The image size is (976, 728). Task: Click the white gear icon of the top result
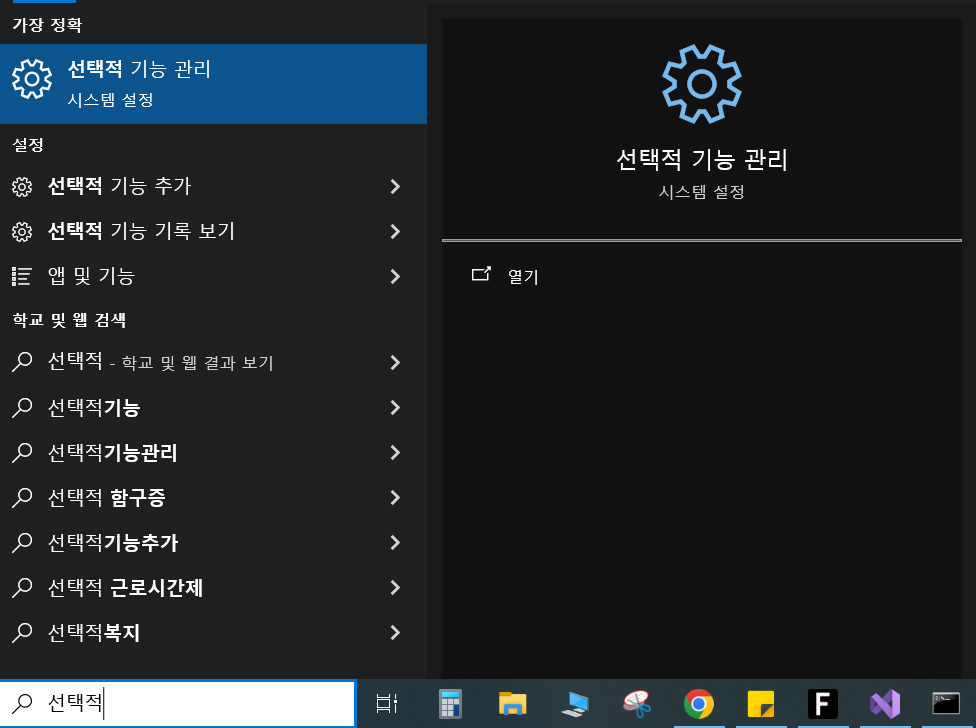32,79
